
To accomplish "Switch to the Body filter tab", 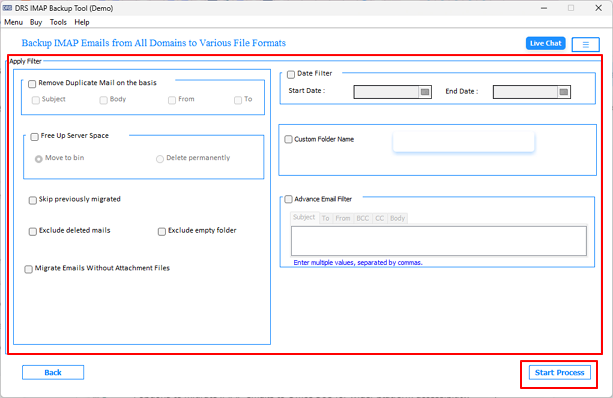I will [398, 218].
